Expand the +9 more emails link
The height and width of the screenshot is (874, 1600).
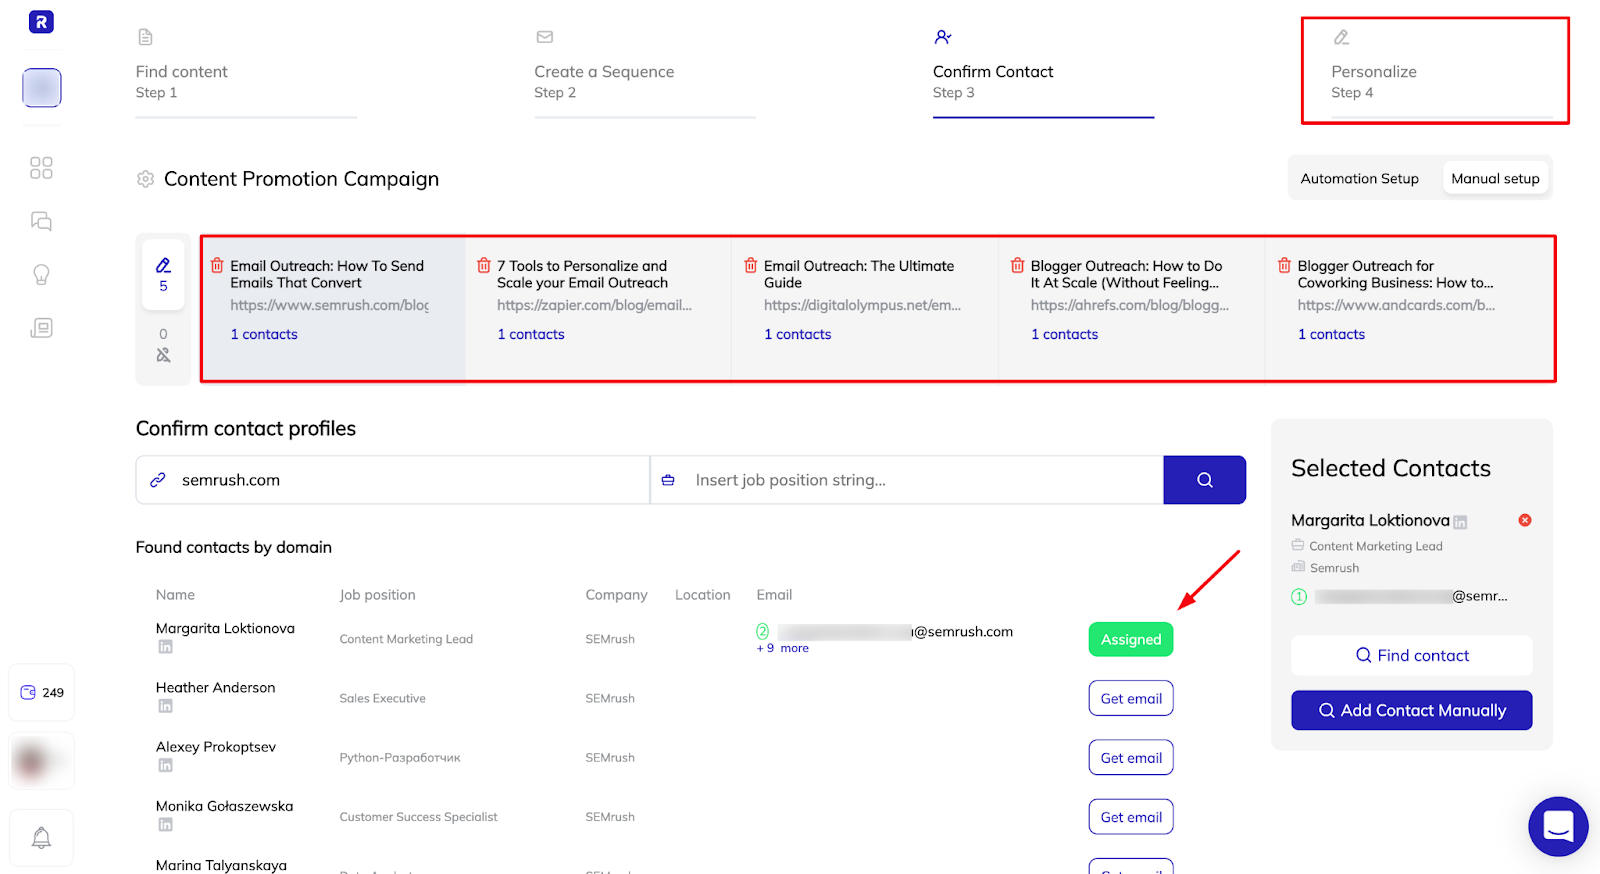pos(783,648)
